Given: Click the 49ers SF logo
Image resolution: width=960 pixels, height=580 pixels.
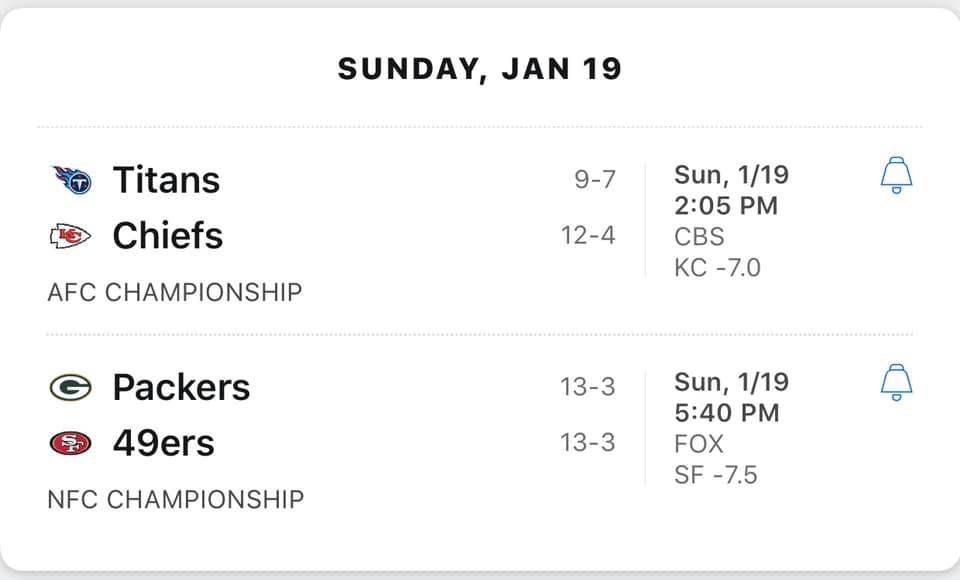Looking at the screenshot, I should coord(70,443).
